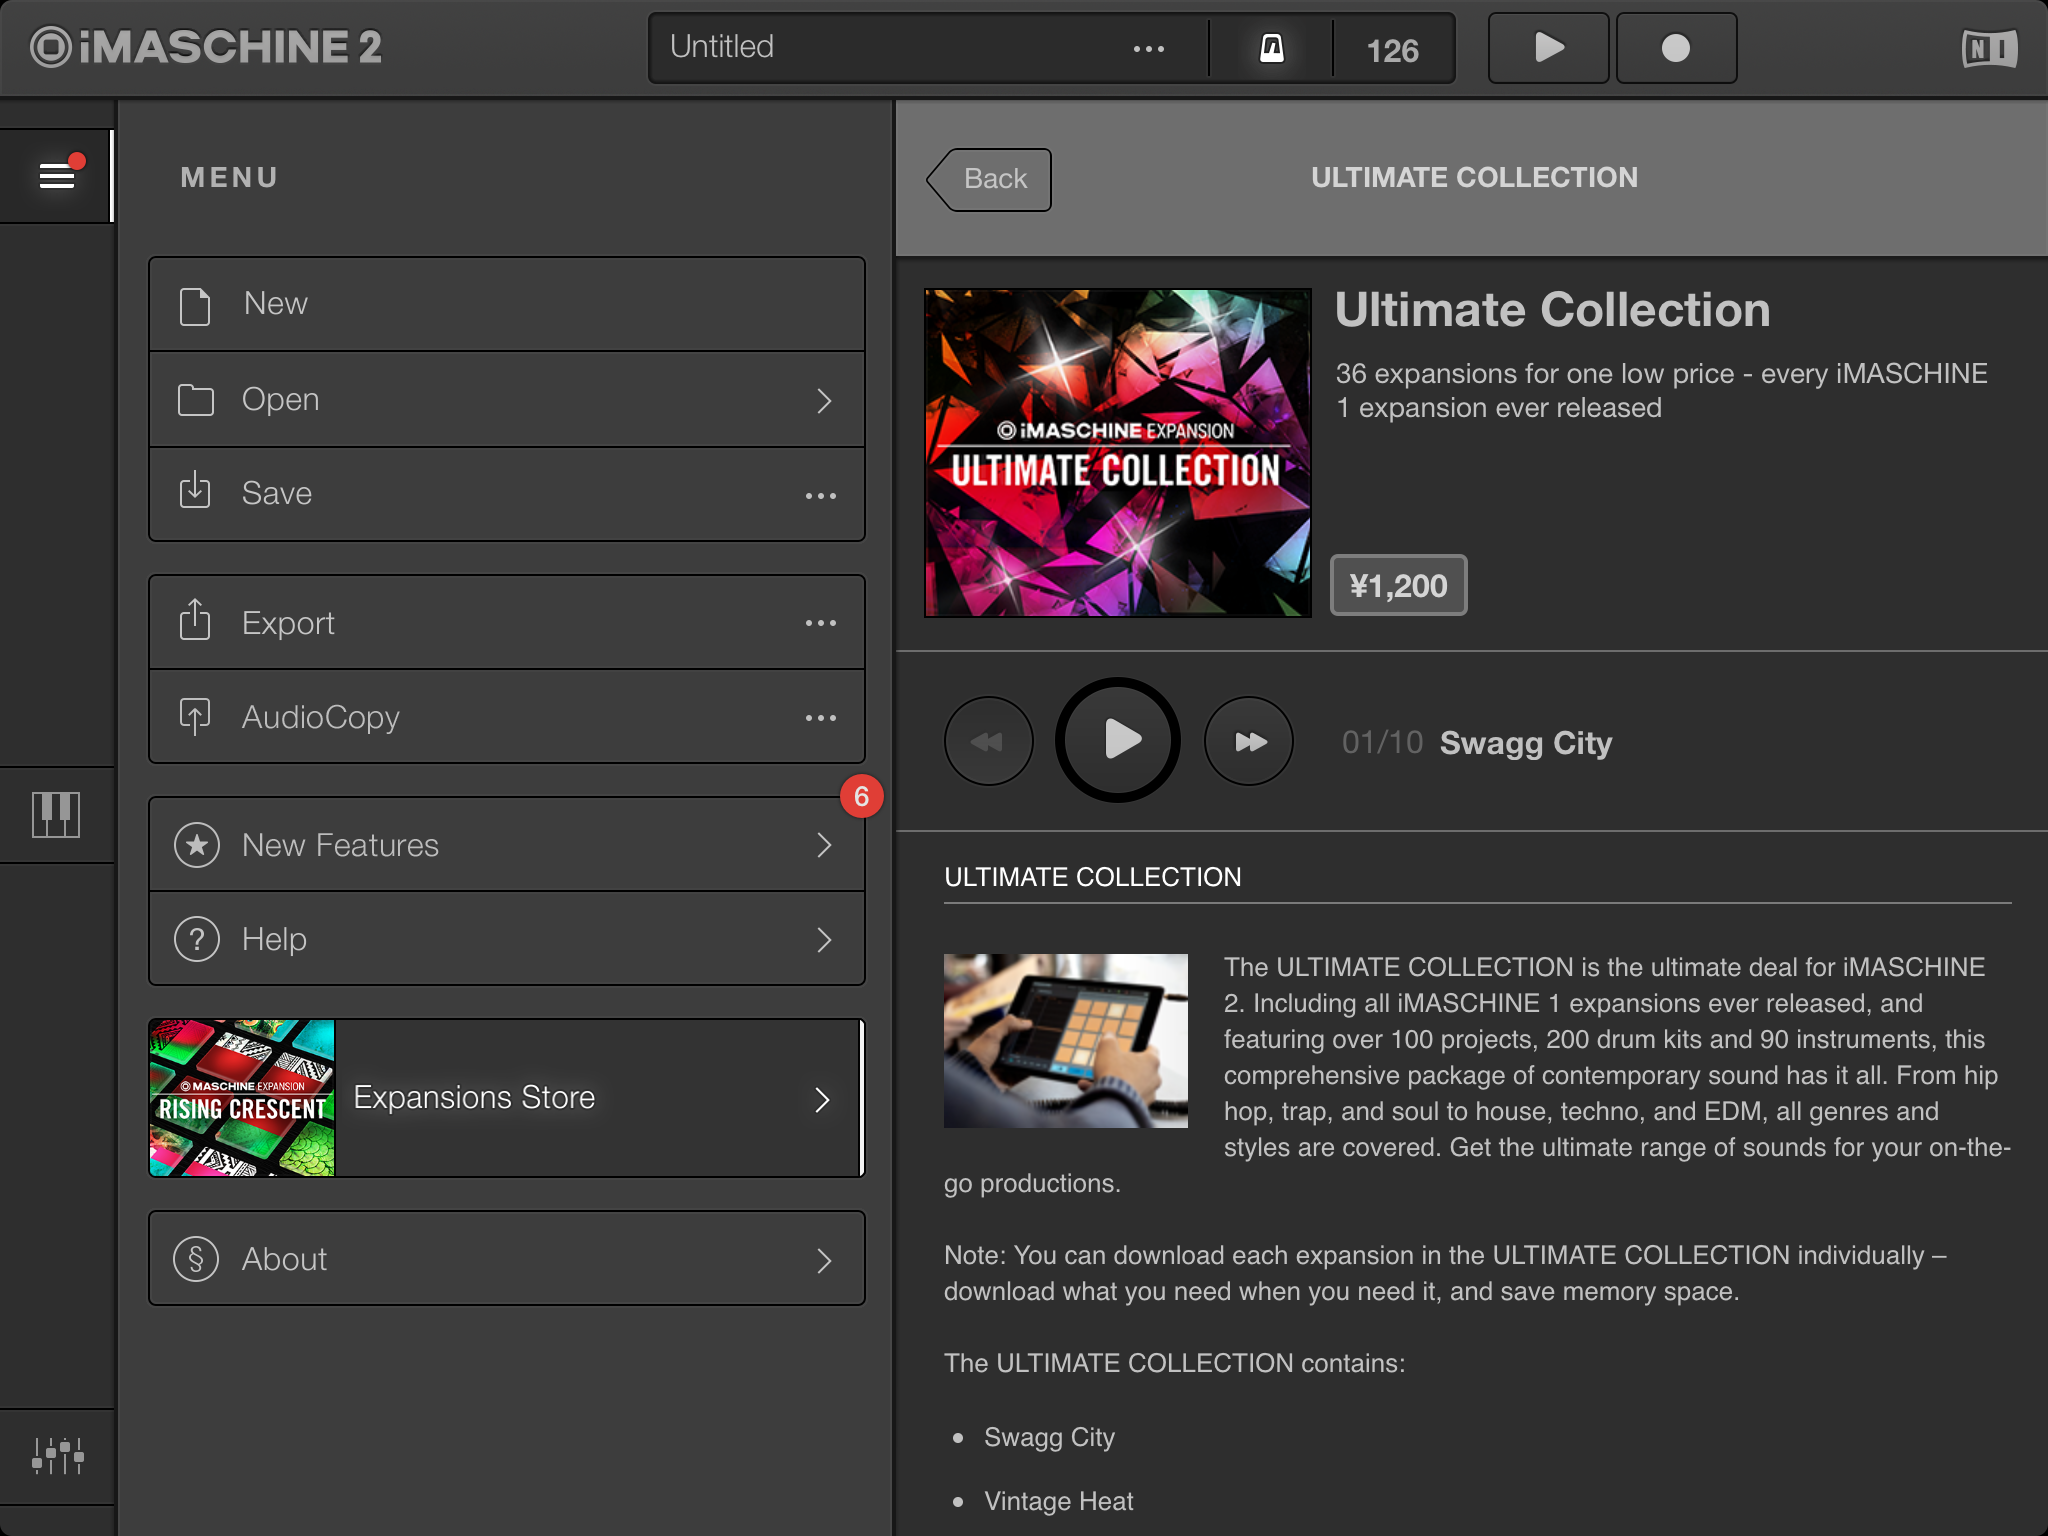The image size is (2048, 1536).
Task: Click the Ultimate Collection cover artwork
Action: [x=1118, y=453]
